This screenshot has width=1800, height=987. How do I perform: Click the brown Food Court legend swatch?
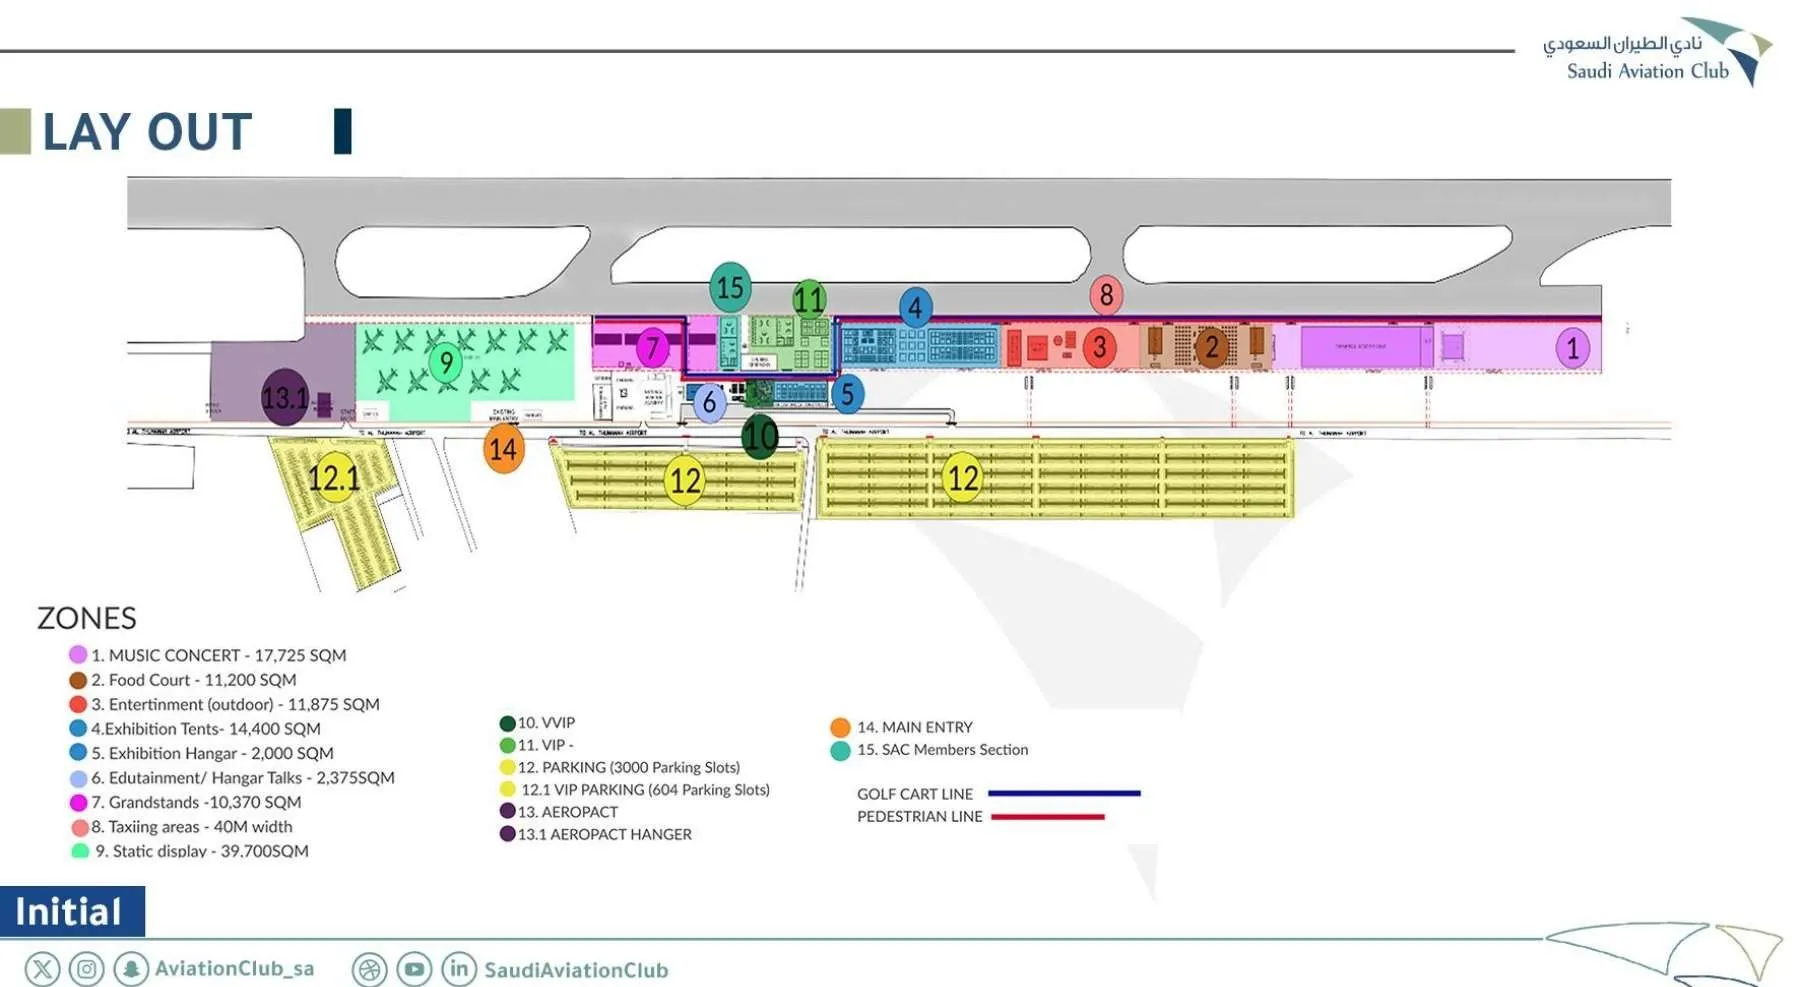(x=78, y=680)
